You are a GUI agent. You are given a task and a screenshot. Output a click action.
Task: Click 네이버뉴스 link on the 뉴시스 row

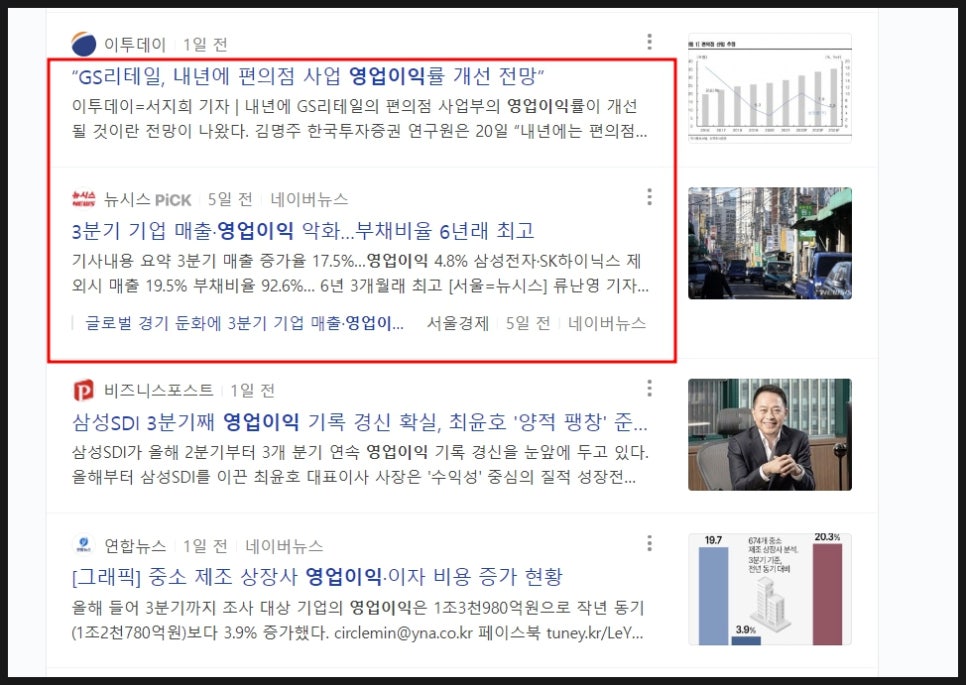(309, 200)
